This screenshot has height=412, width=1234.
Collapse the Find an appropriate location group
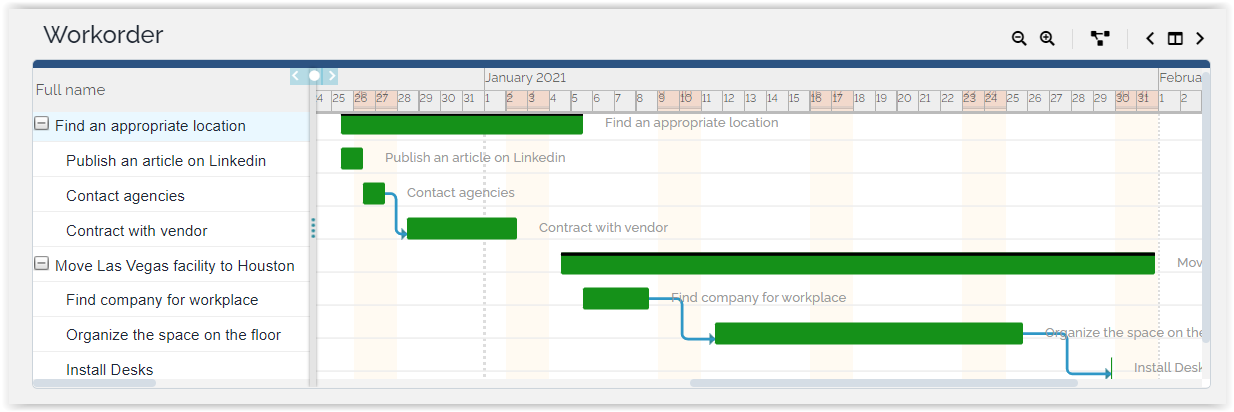click(42, 125)
